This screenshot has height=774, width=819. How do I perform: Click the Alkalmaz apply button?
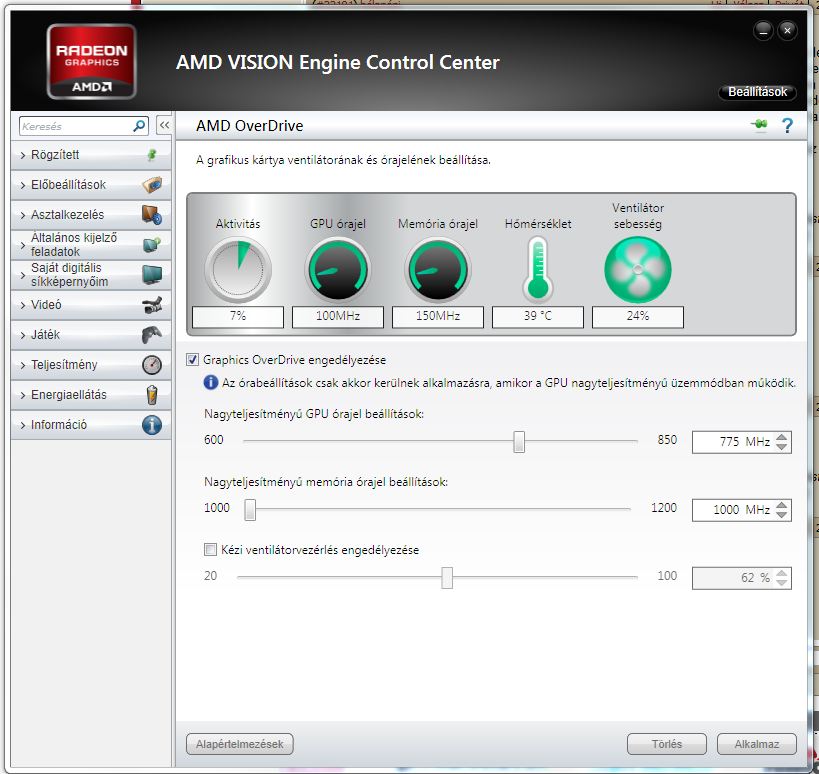pyautogui.click(x=757, y=744)
